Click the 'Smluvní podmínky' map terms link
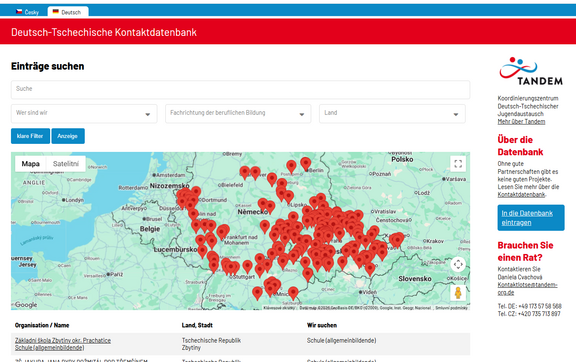Viewport: 576px width, 362px height. point(451,308)
